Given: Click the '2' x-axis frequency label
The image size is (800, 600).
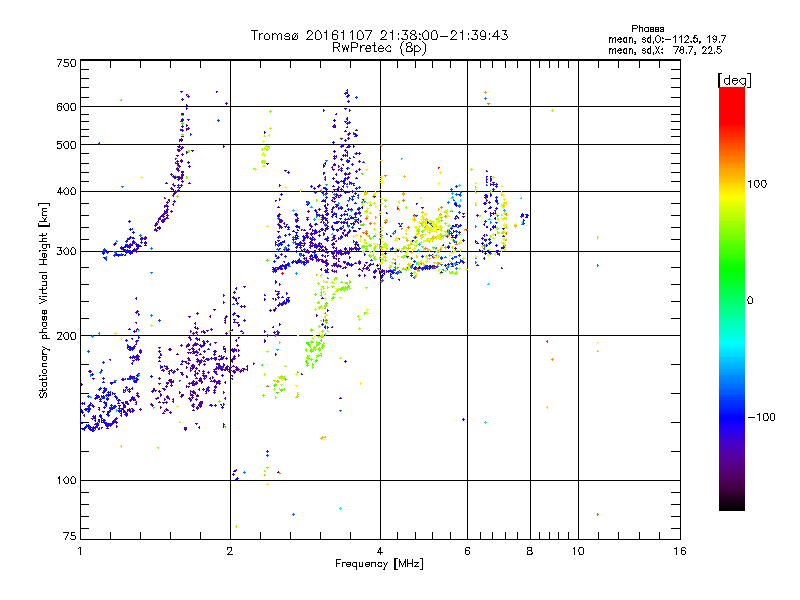Looking at the screenshot, I should click(x=230, y=551).
